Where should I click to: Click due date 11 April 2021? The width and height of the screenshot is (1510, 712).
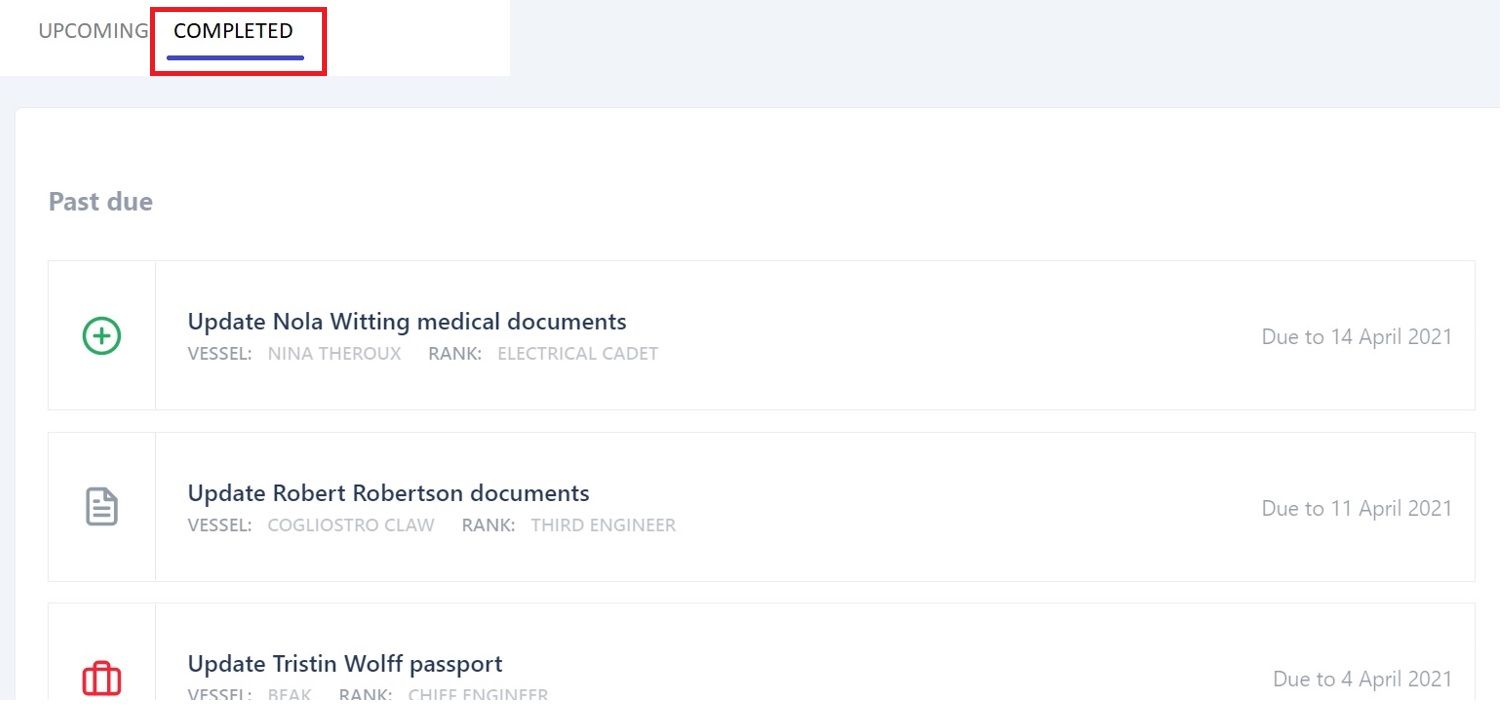pyautogui.click(x=1356, y=508)
